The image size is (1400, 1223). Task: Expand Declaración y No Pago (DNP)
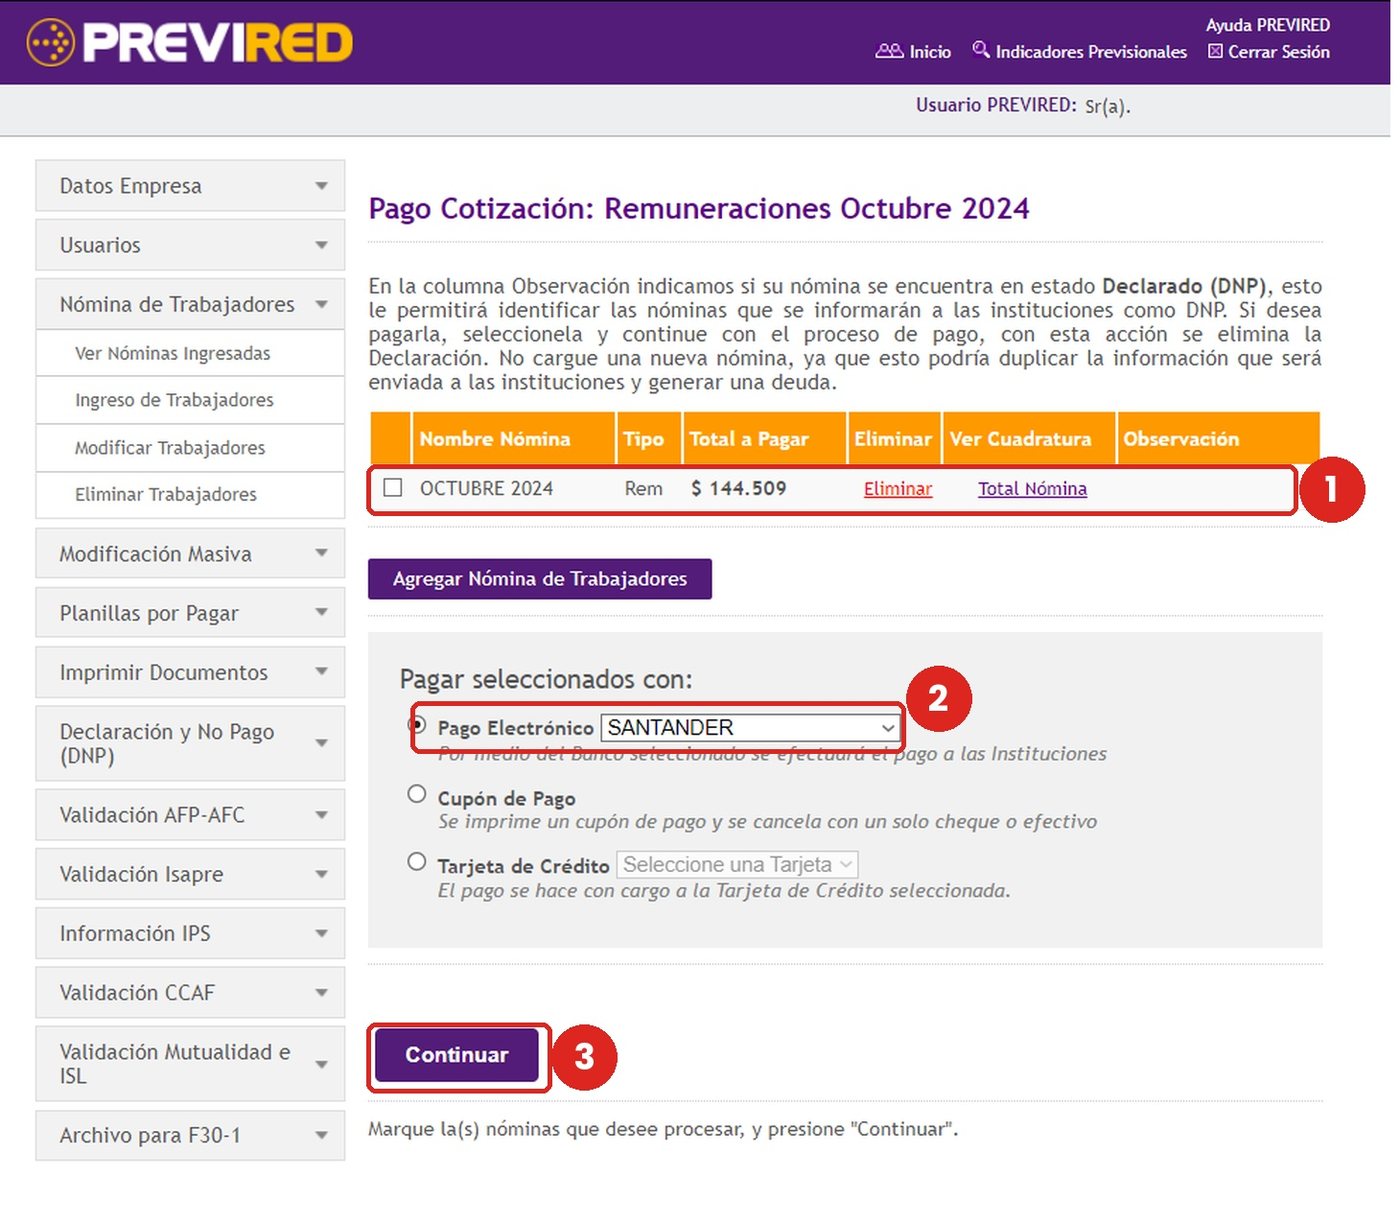click(190, 744)
